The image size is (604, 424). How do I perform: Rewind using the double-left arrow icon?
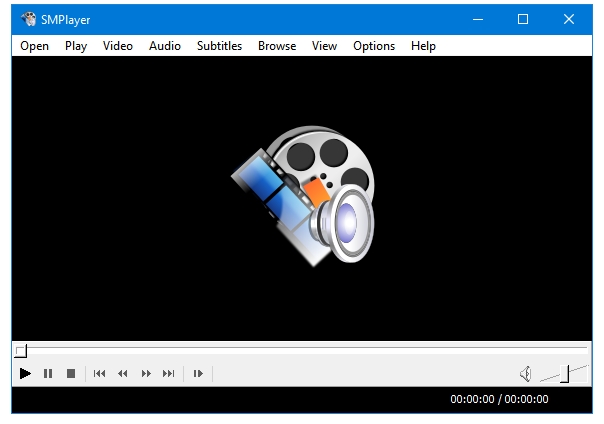coord(122,373)
